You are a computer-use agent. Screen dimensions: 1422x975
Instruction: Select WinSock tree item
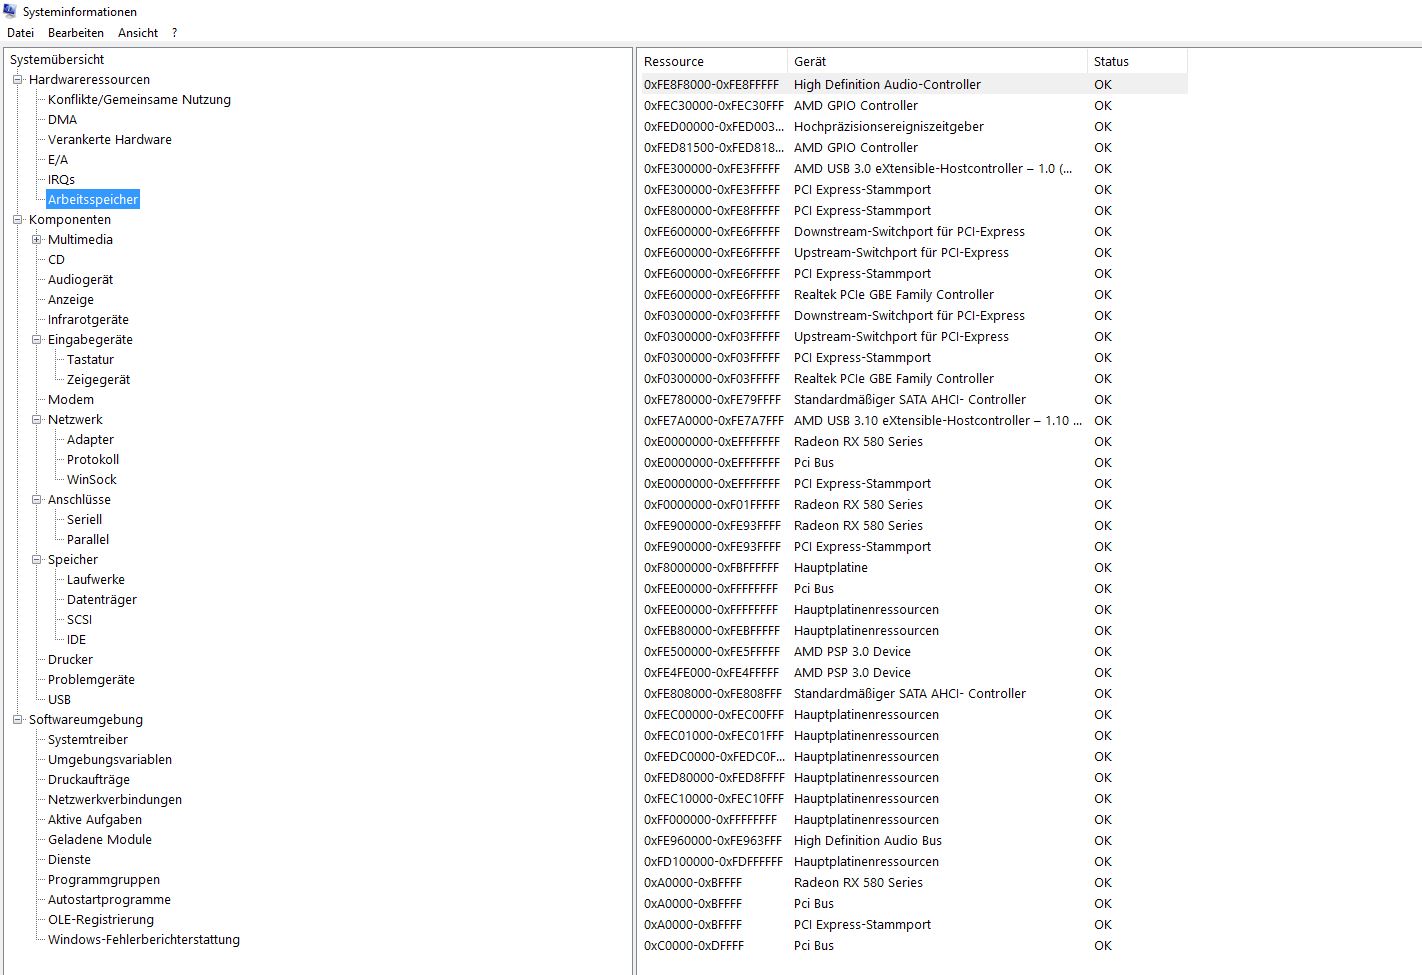91,479
